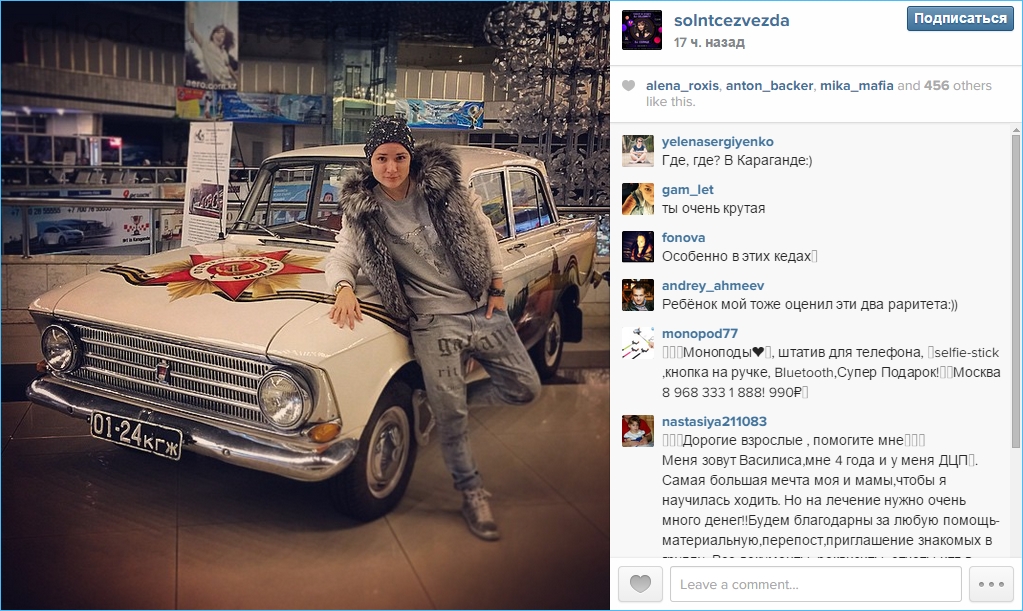Open mika_mafia profile from likes
This screenshot has width=1023, height=611.
[857, 85]
